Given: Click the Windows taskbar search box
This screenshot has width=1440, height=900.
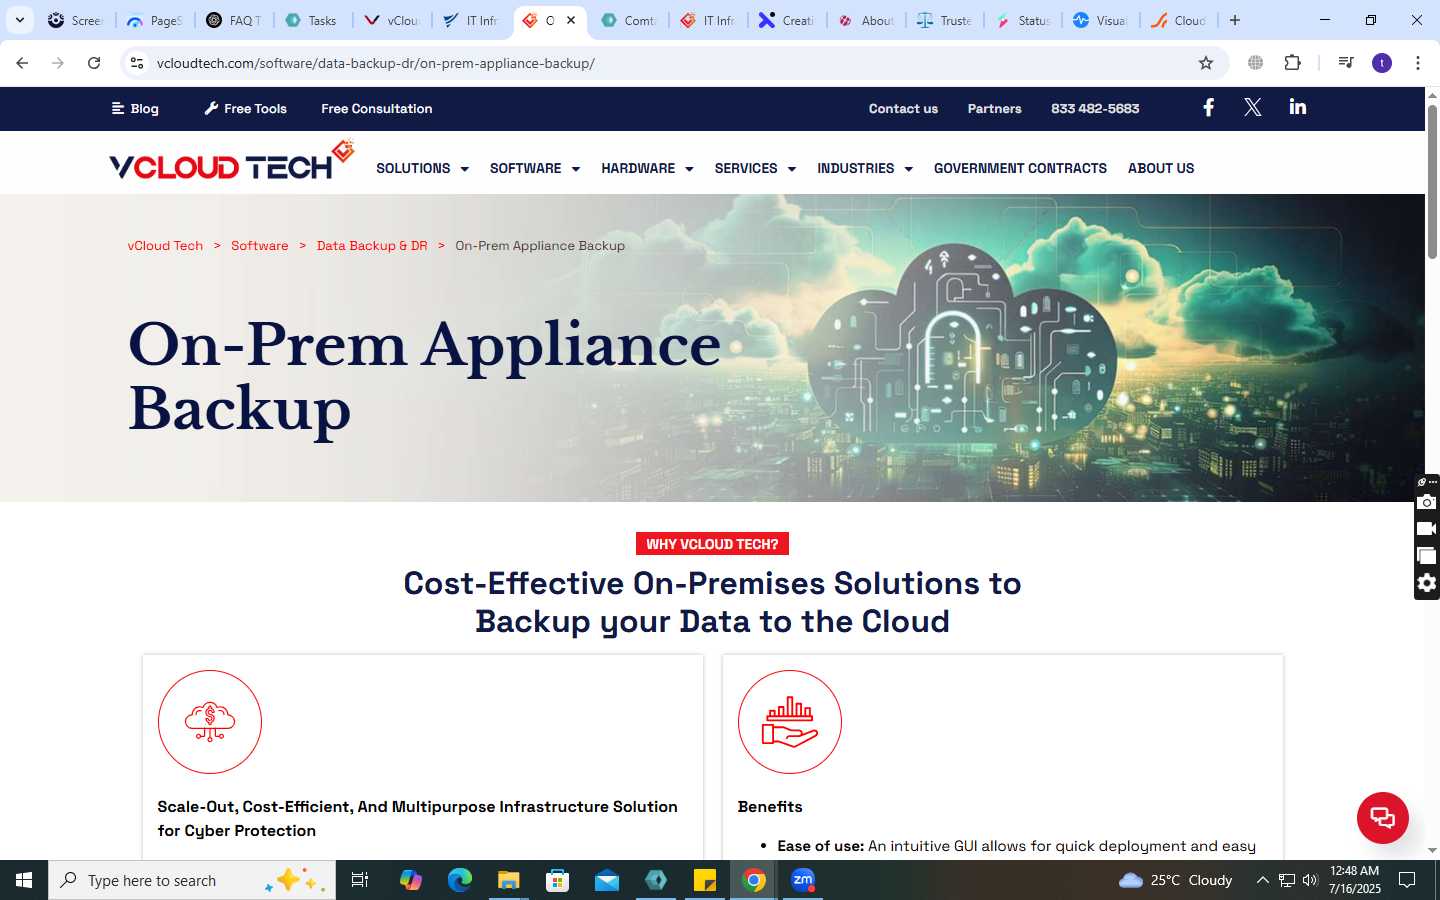Looking at the screenshot, I should pyautogui.click(x=192, y=880).
